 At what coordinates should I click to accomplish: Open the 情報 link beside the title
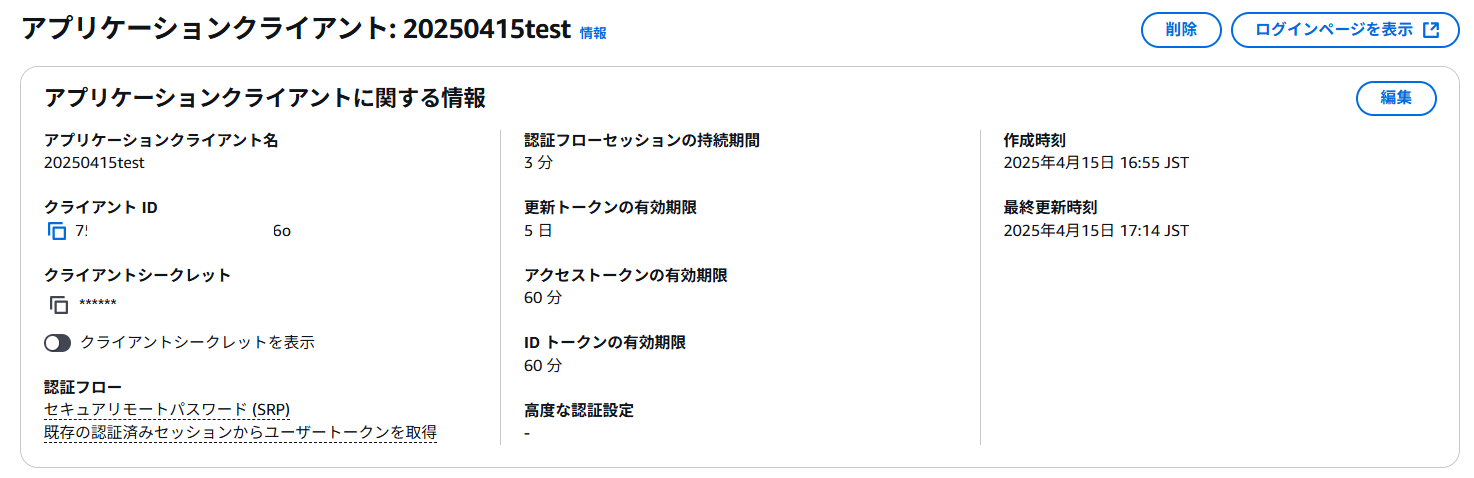593,33
